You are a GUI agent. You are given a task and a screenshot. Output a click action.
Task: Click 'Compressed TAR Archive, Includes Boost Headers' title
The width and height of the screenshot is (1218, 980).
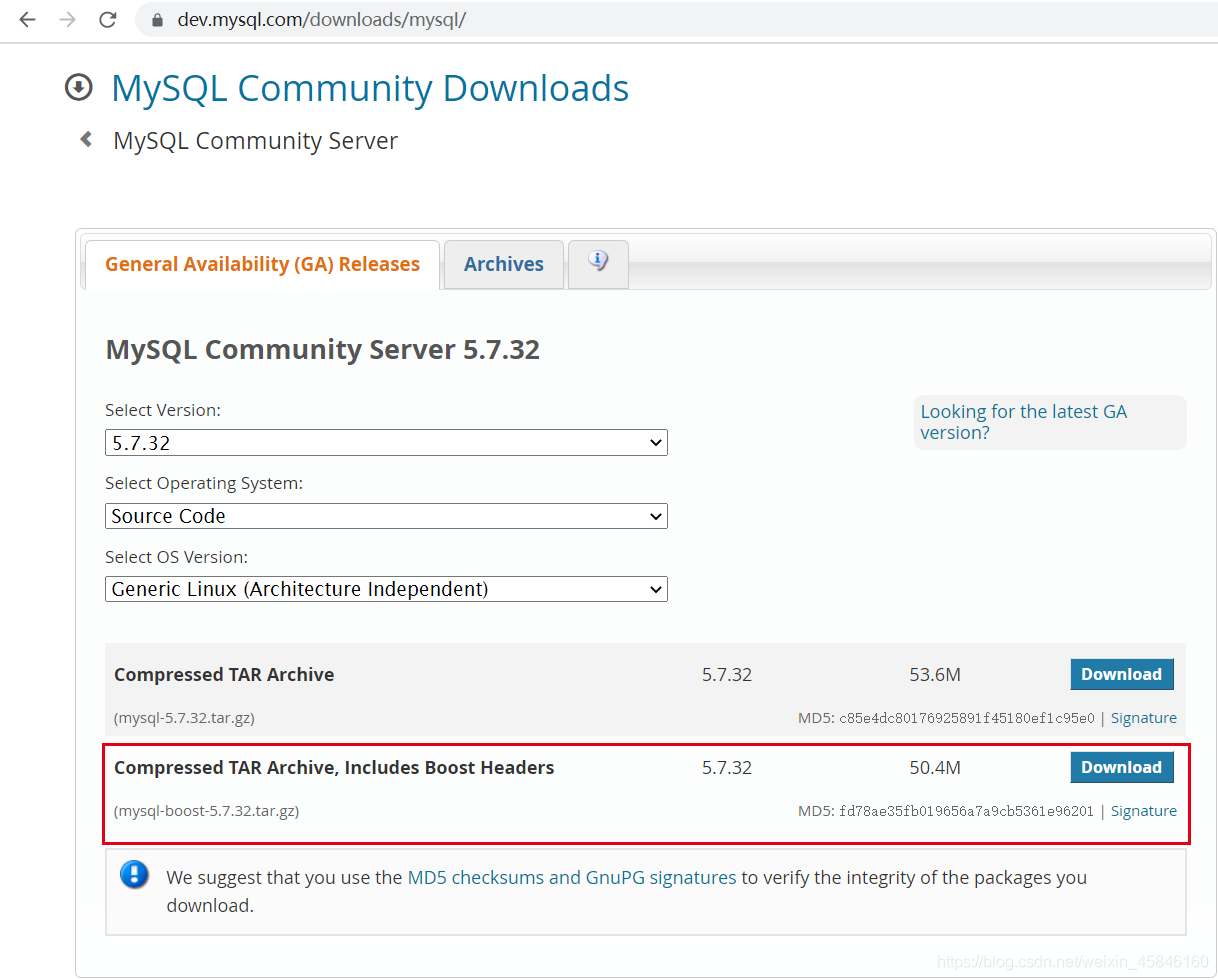point(334,768)
